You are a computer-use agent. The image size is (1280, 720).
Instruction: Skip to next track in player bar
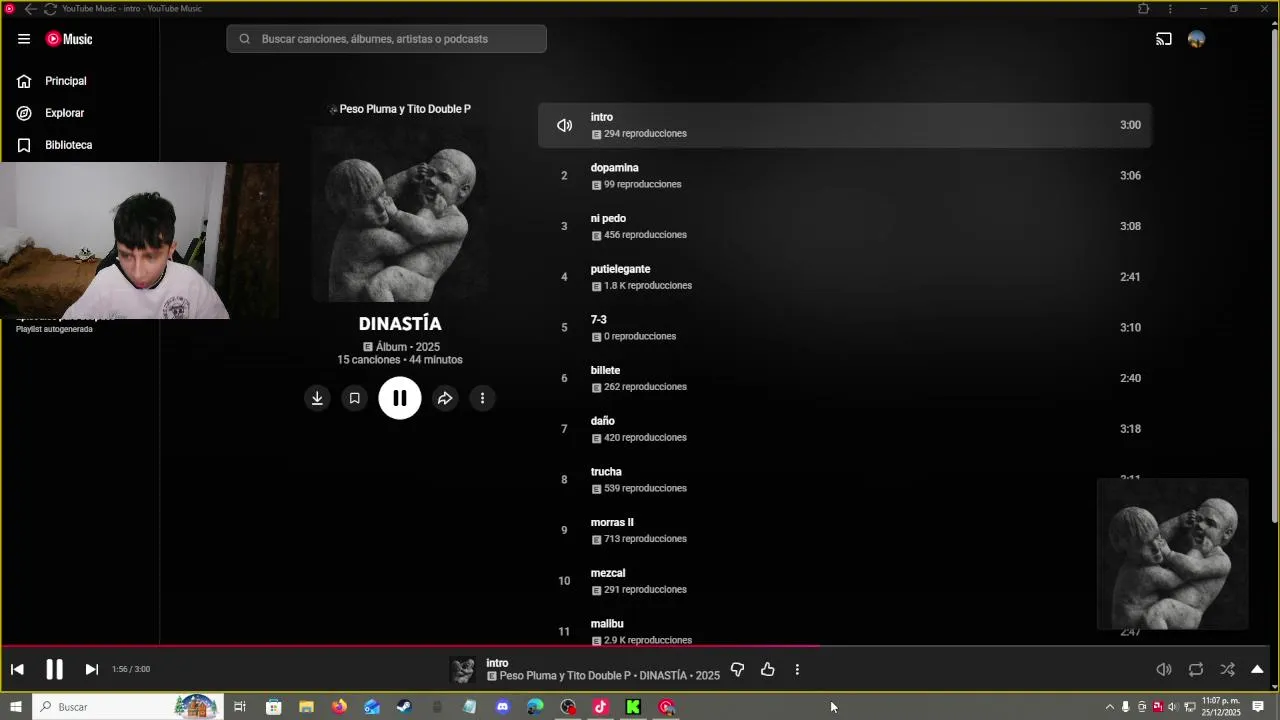coord(91,669)
